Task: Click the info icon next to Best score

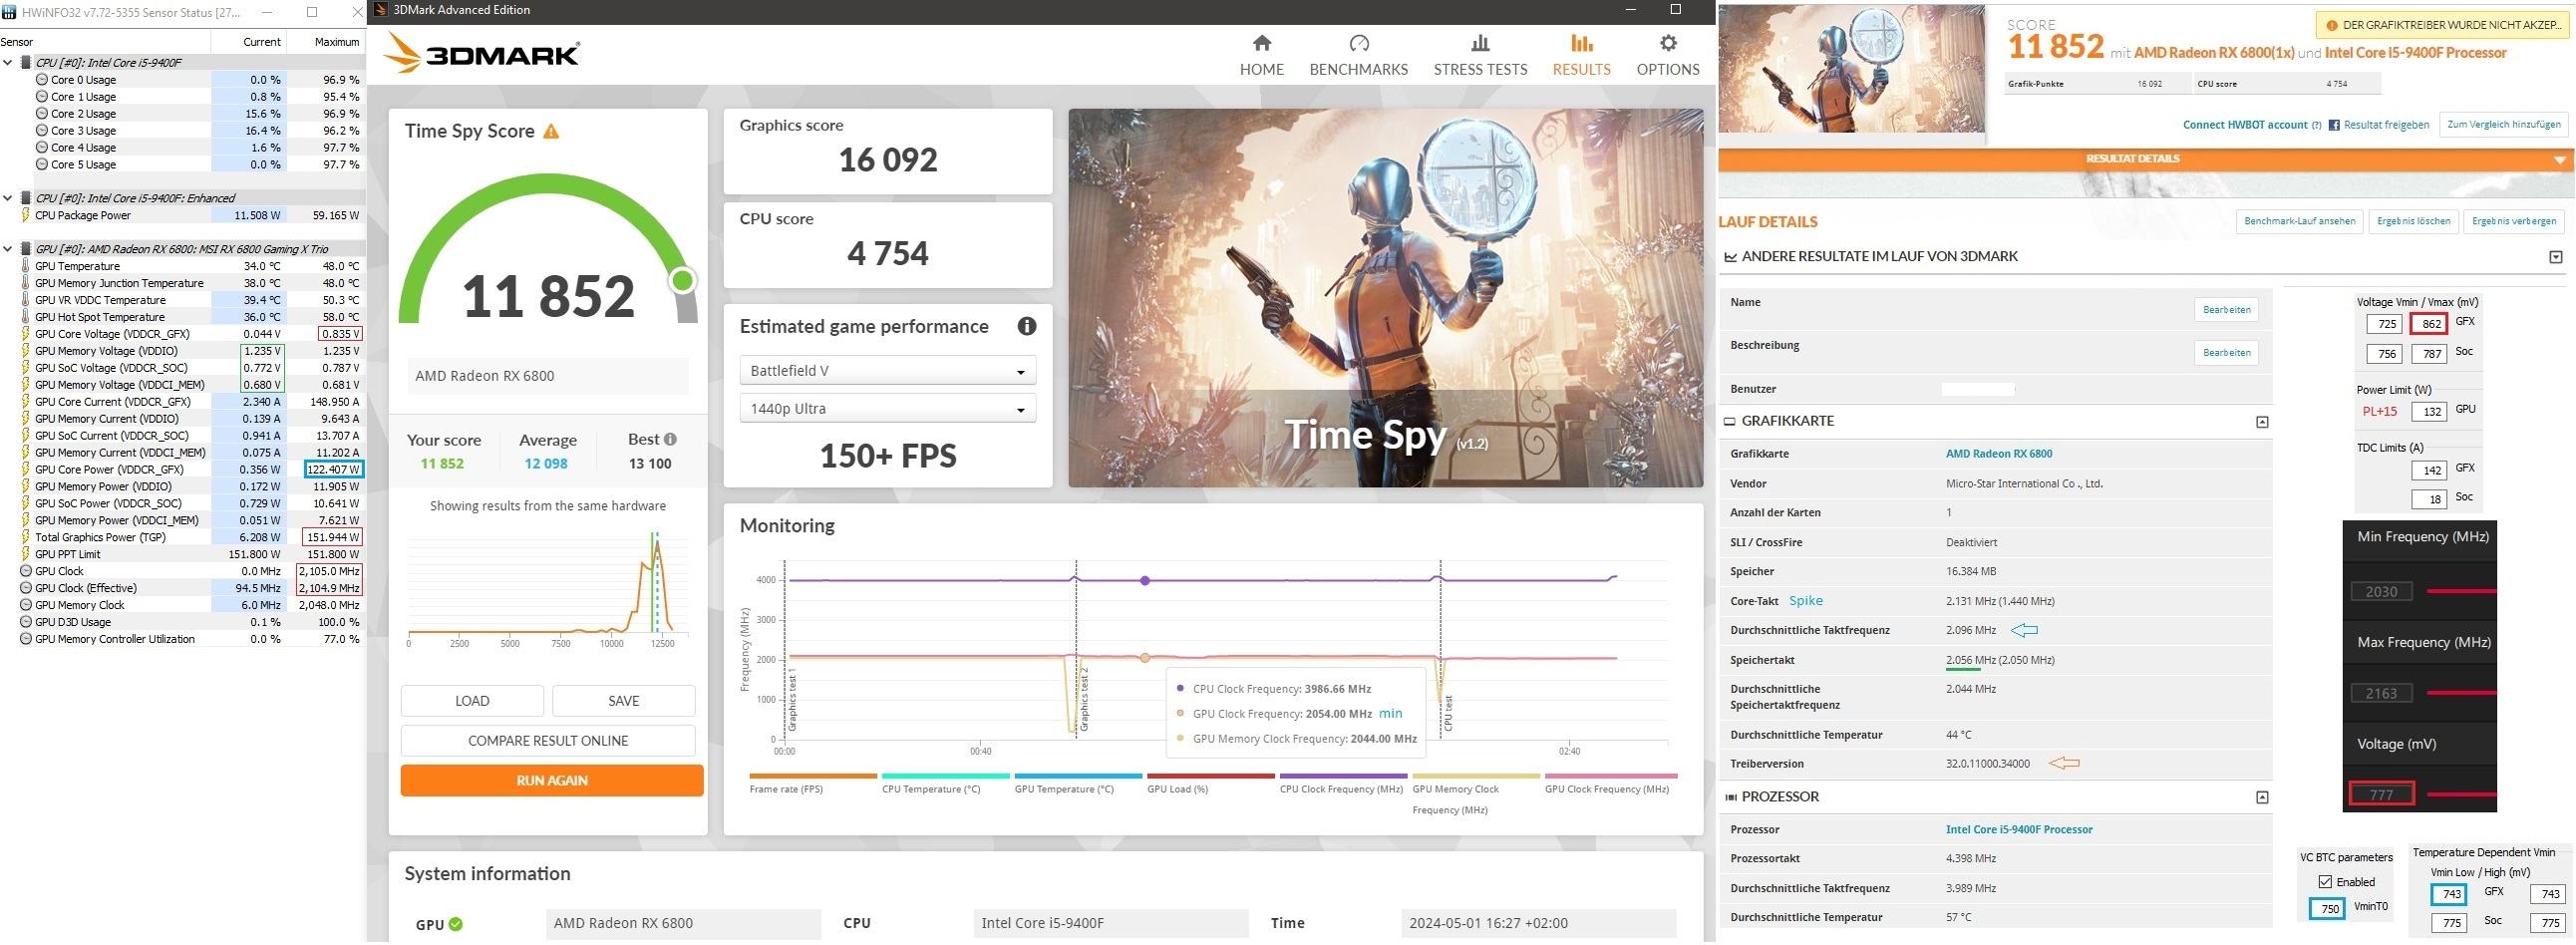Action: [670, 439]
